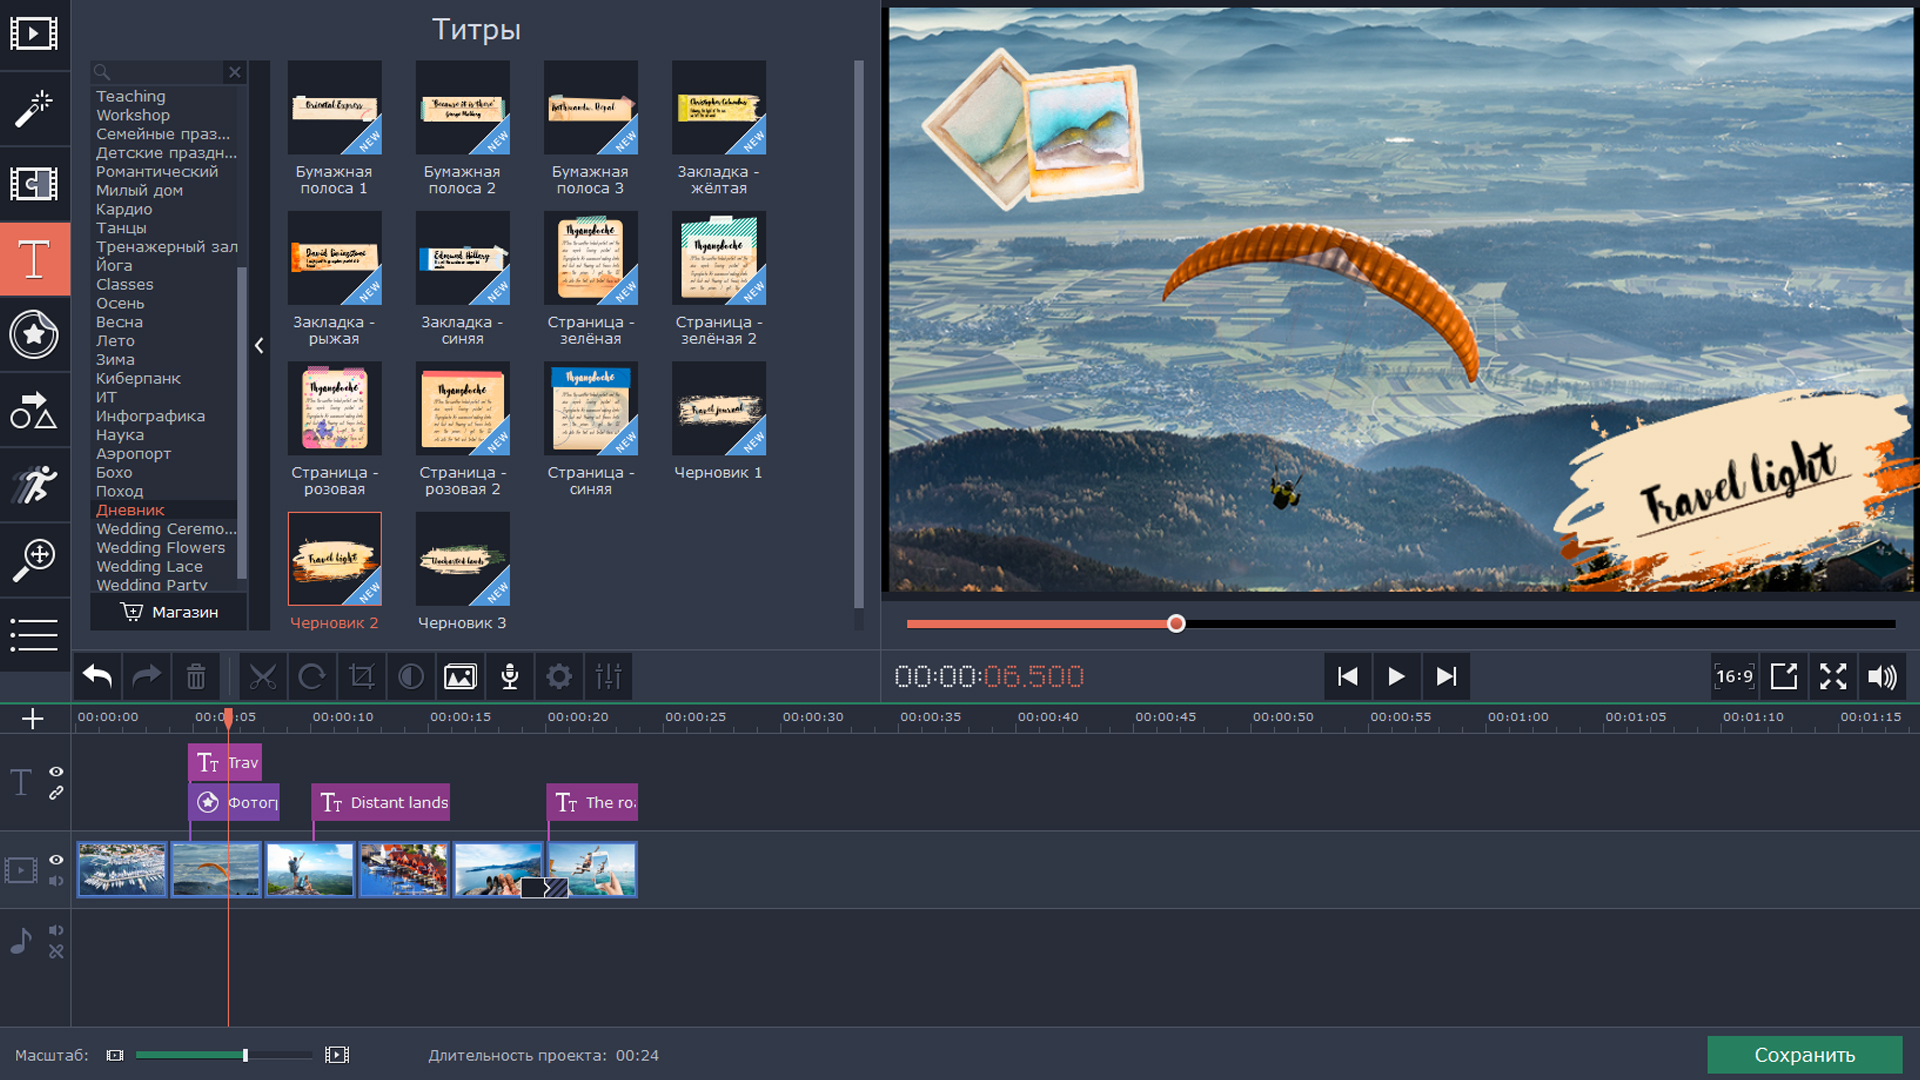Open the Transitions panel icon
The height and width of the screenshot is (1080, 1920).
tap(34, 184)
